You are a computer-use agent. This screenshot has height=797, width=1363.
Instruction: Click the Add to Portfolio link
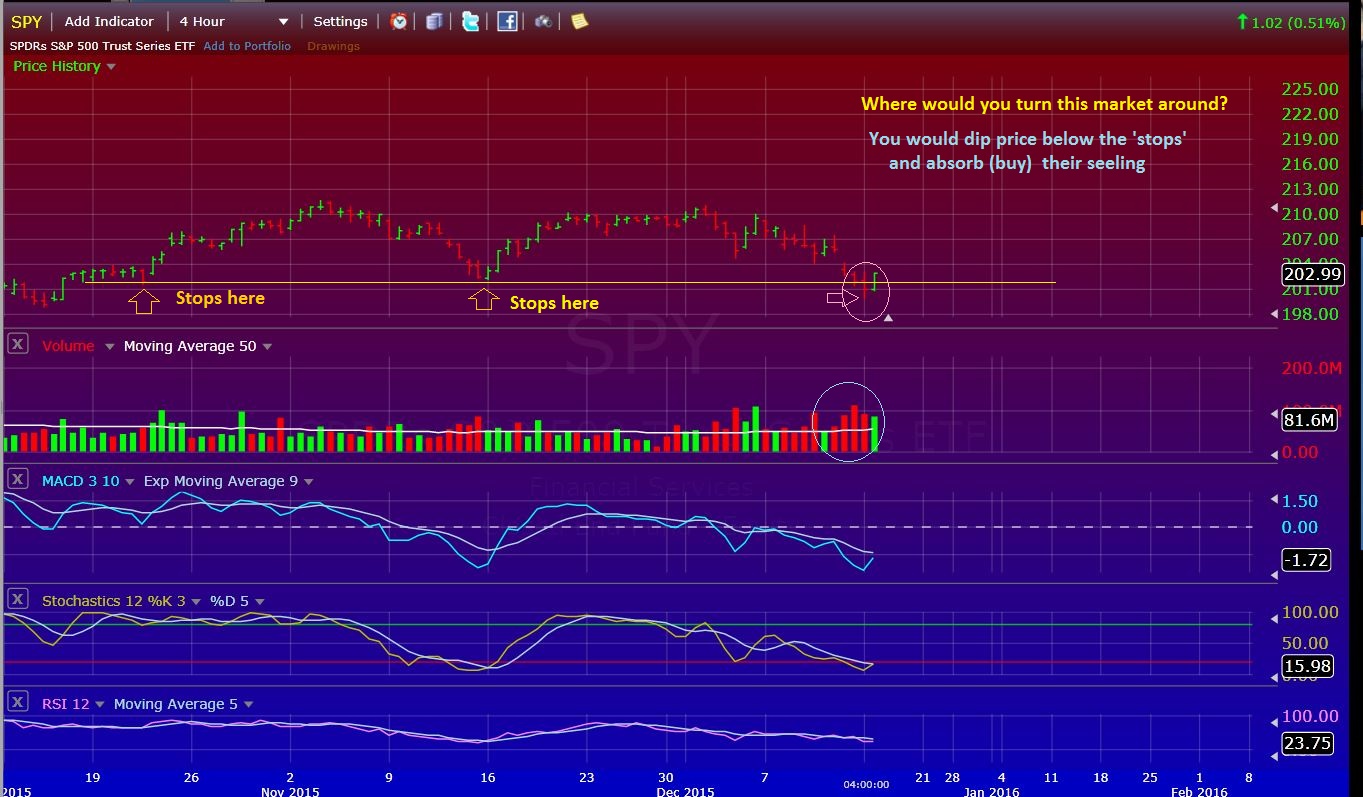click(x=247, y=46)
